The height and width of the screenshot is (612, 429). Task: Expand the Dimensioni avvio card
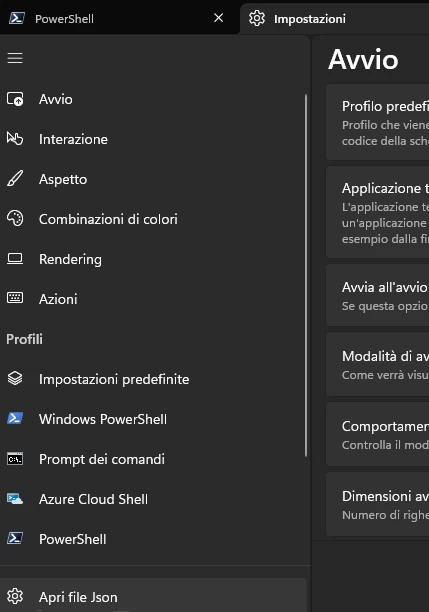coord(377,504)
